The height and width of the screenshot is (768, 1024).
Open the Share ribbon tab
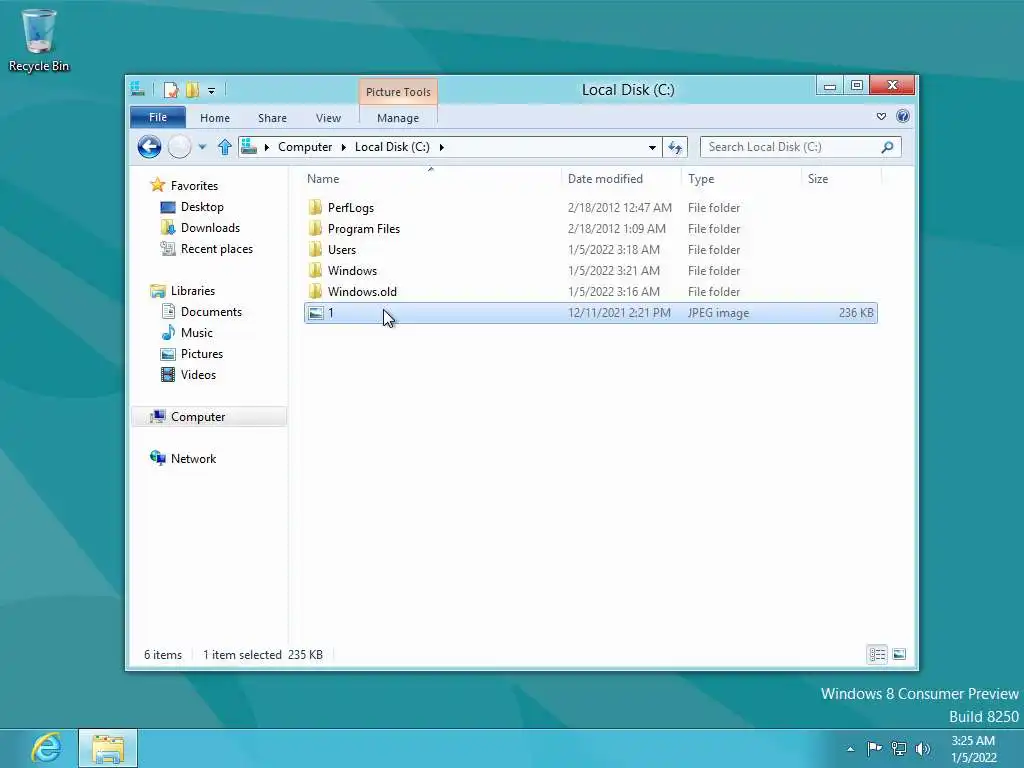pyautogui.click(x=272, y=118)
